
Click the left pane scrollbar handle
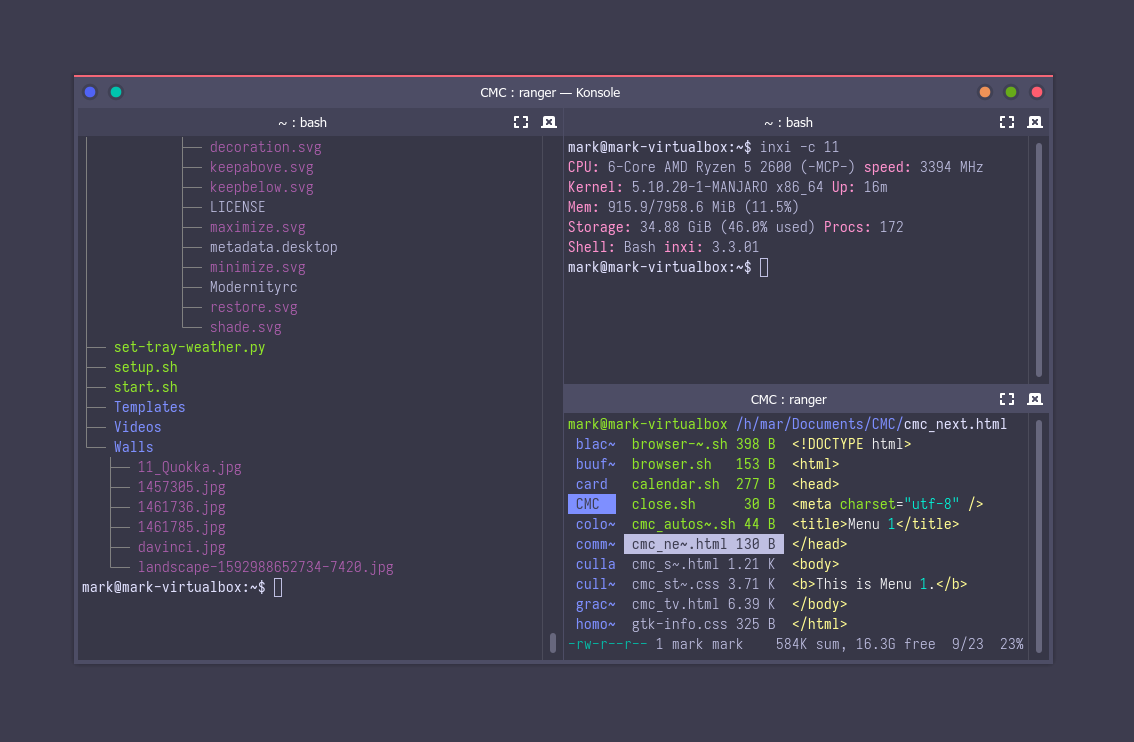pyautogui.click(x=553, y=642)
